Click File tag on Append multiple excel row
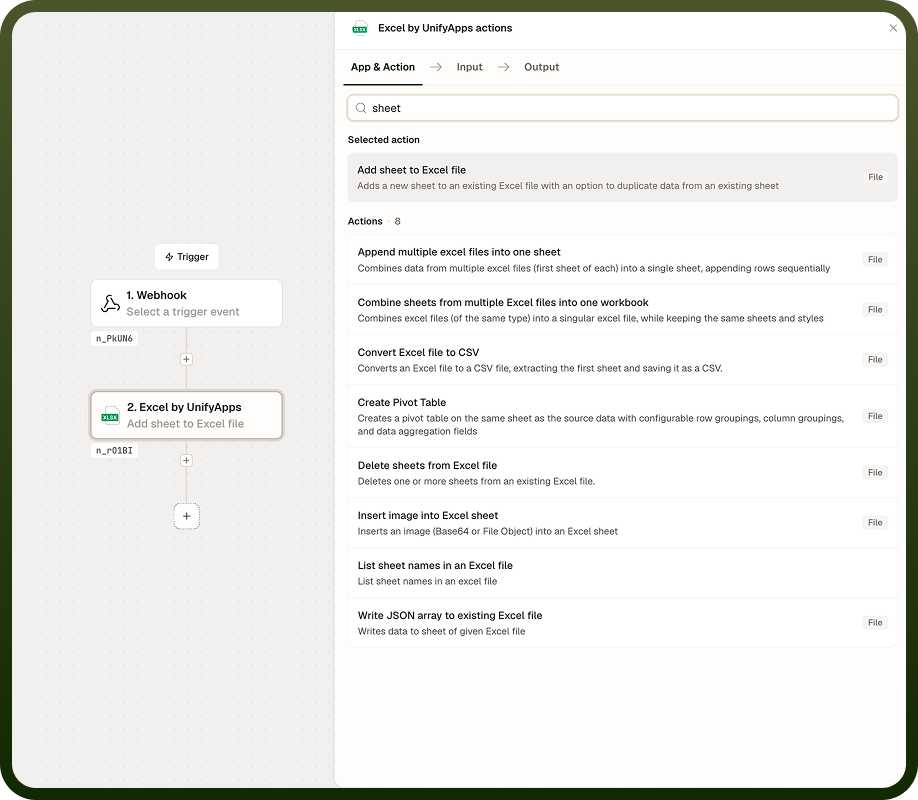Image resolution: width=918 pixels, height=800 pixels. (x=875, y=259)
